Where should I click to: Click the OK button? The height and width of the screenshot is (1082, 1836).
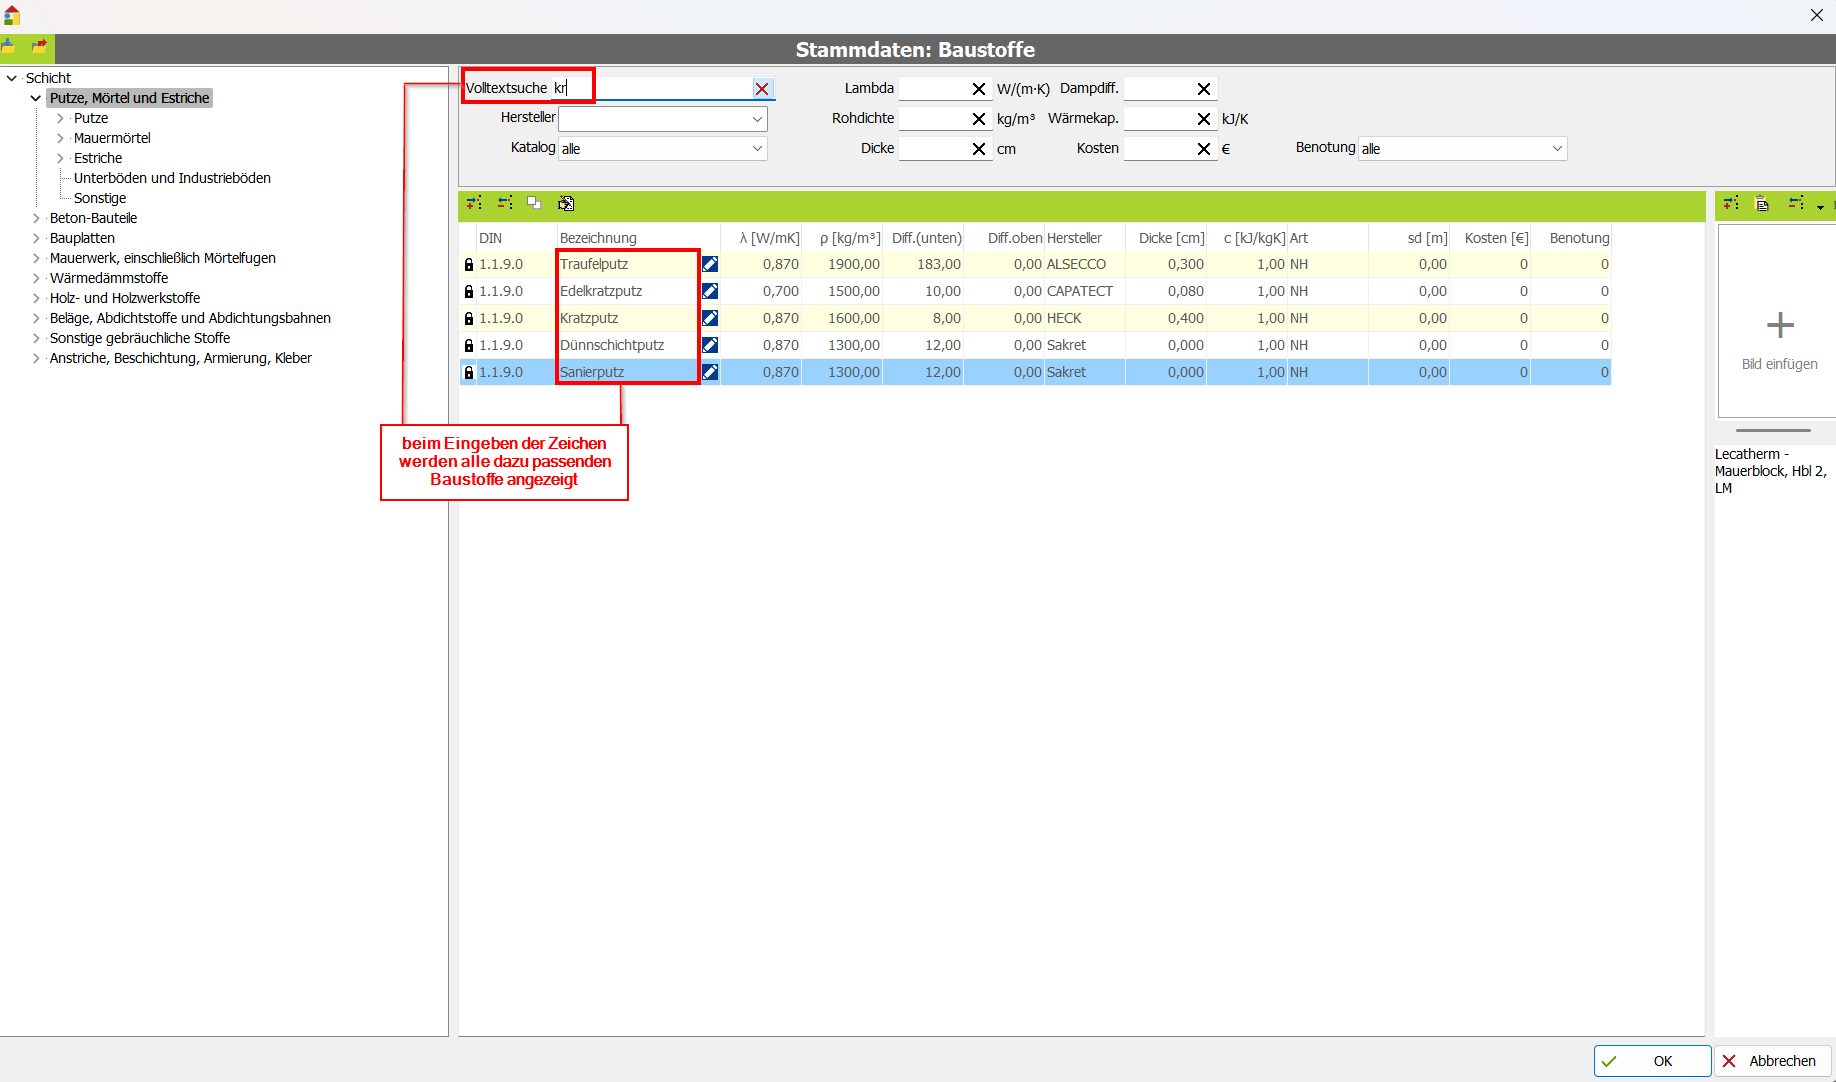click(1651, 1061)
